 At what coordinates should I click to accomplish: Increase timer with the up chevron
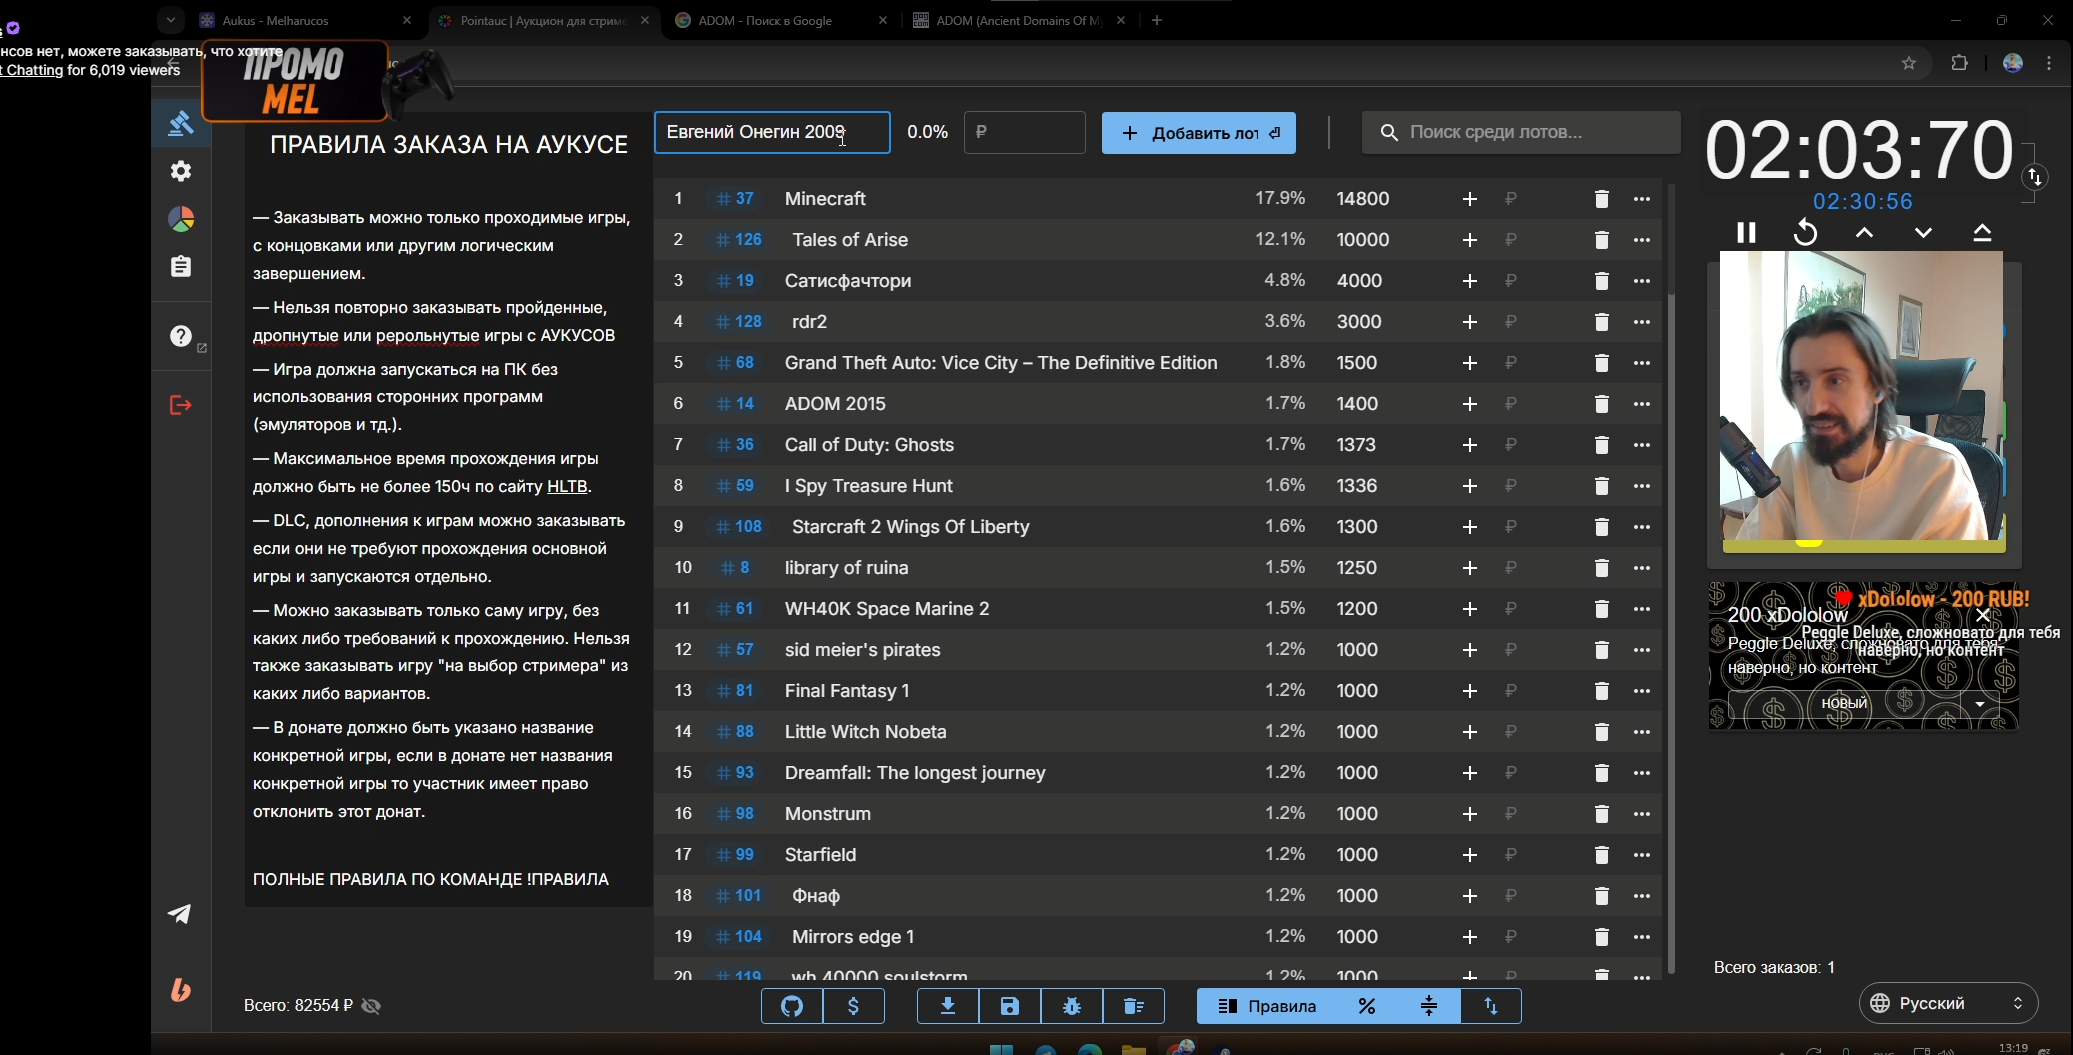click(1864, 233)
